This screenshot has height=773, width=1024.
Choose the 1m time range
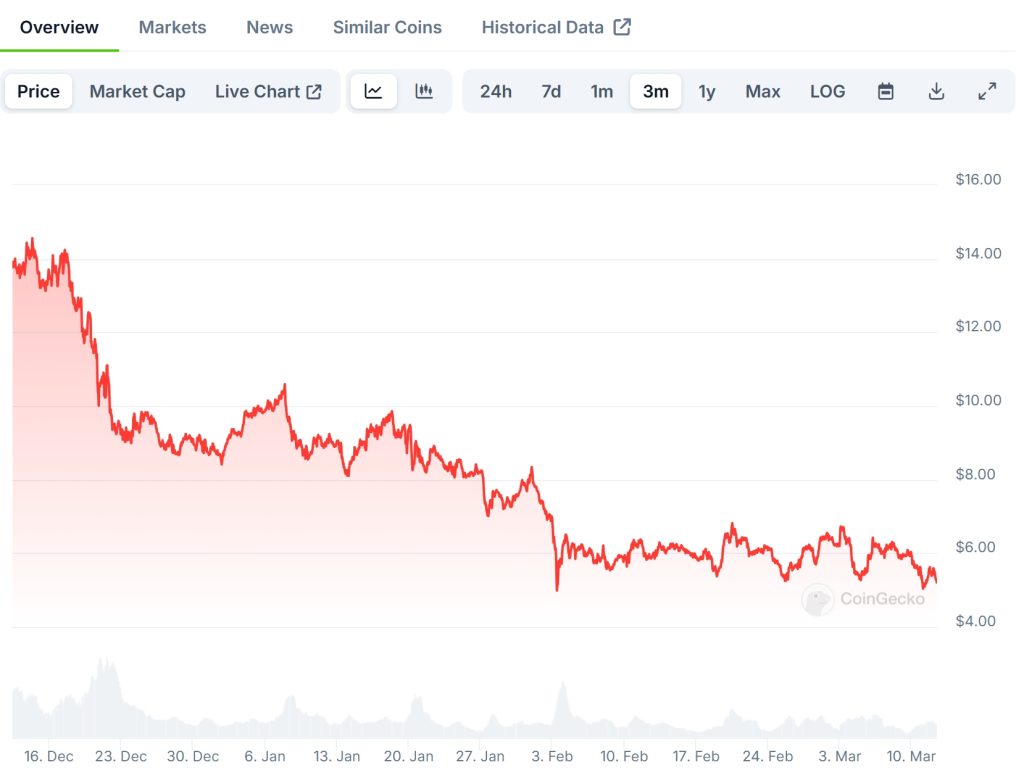tap(601, 91)
